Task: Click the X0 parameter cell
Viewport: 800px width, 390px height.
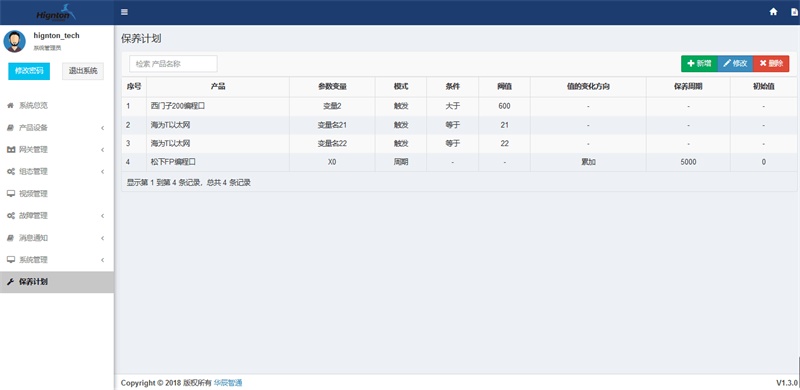Action: click(x=332, y=162)
